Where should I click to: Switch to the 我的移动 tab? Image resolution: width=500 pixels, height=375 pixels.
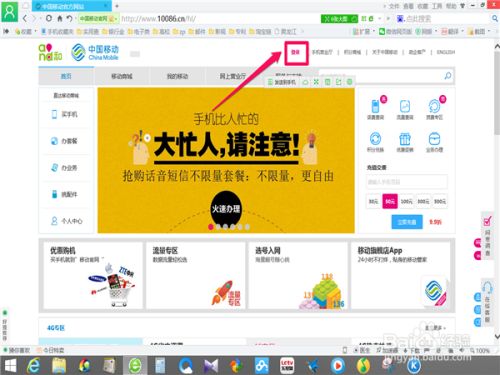pyautogui.click(x=177, y=76)
